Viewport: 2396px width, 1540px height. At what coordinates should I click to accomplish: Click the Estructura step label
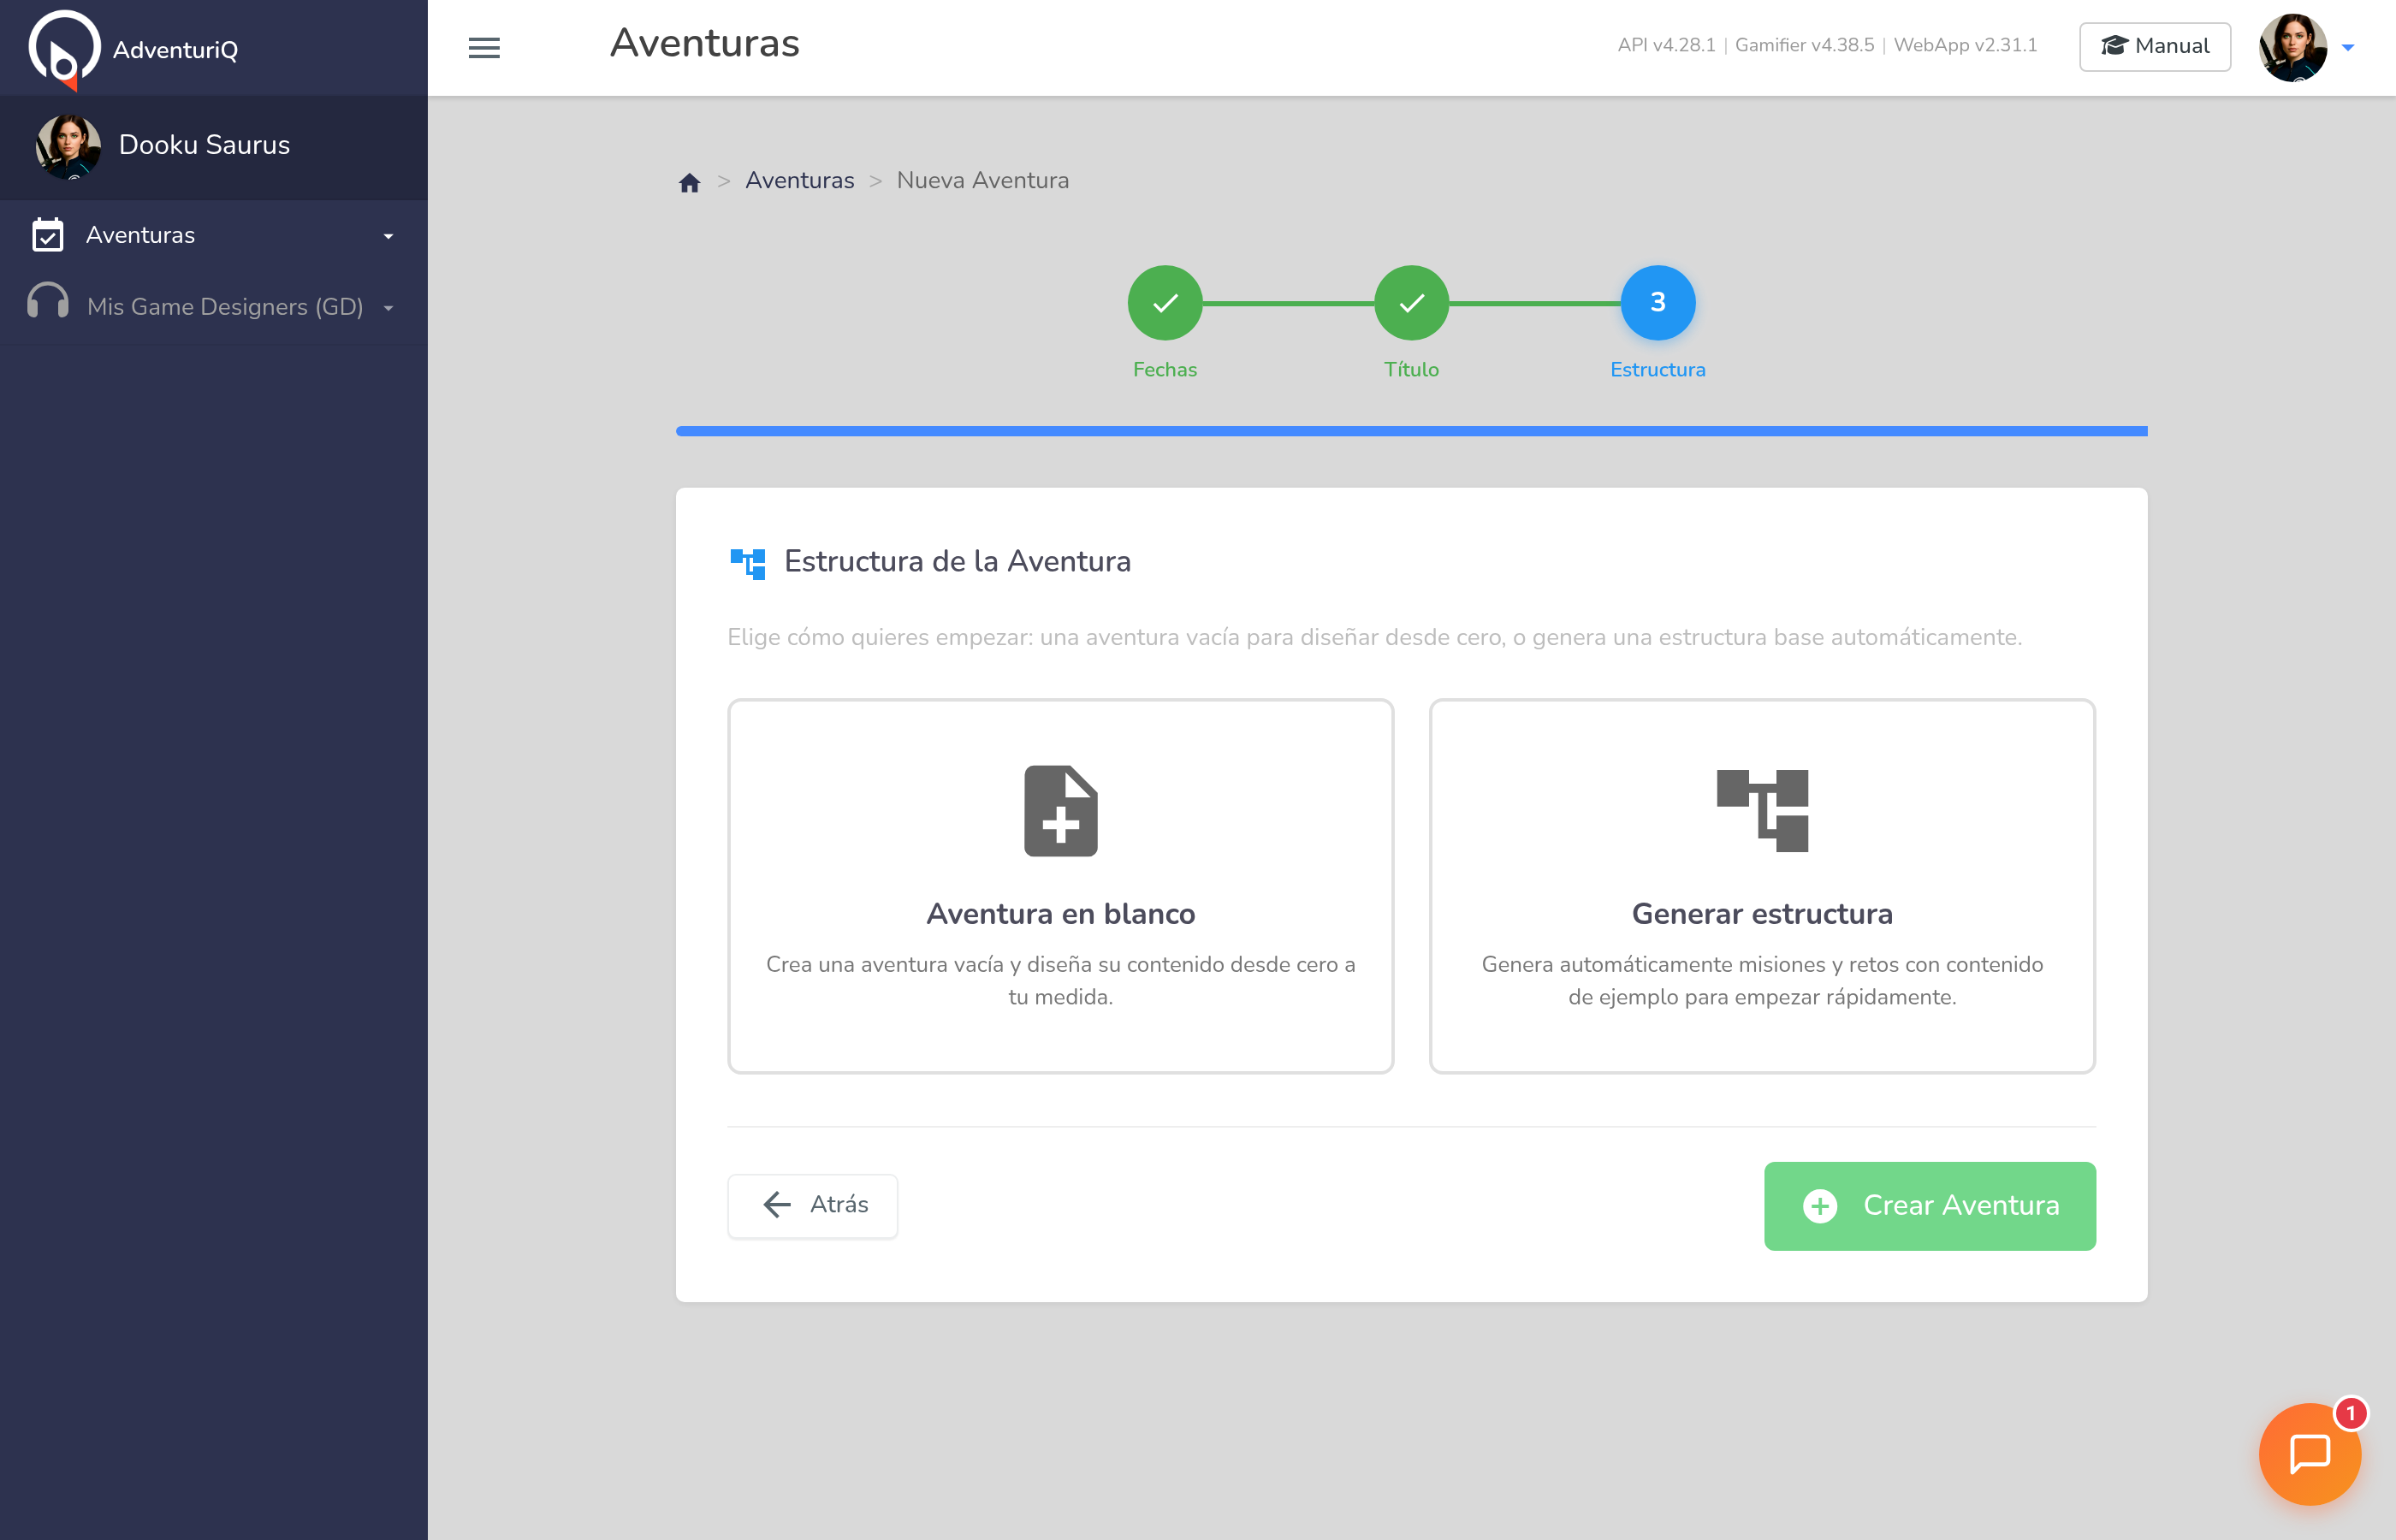tap(1657, 369)
